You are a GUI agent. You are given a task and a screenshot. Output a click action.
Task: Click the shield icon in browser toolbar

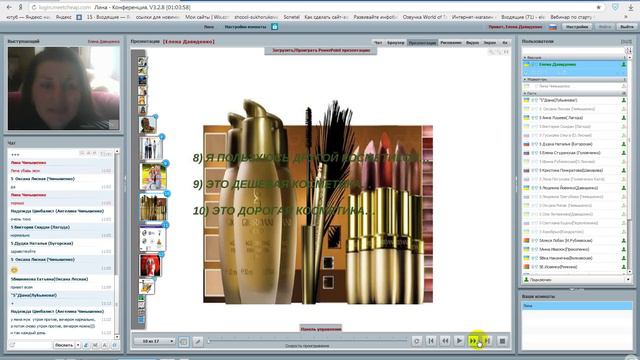pos(615,7)
